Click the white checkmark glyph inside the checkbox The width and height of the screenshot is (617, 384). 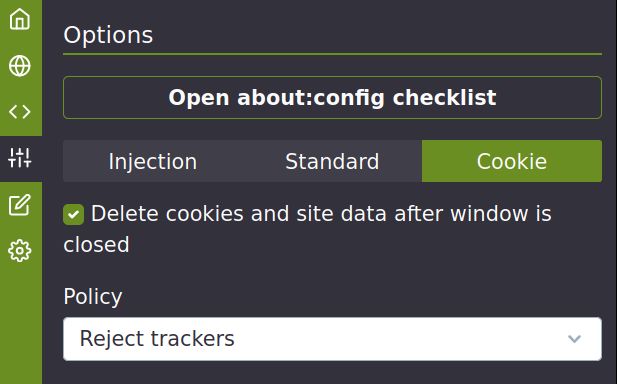click(74, 215)
